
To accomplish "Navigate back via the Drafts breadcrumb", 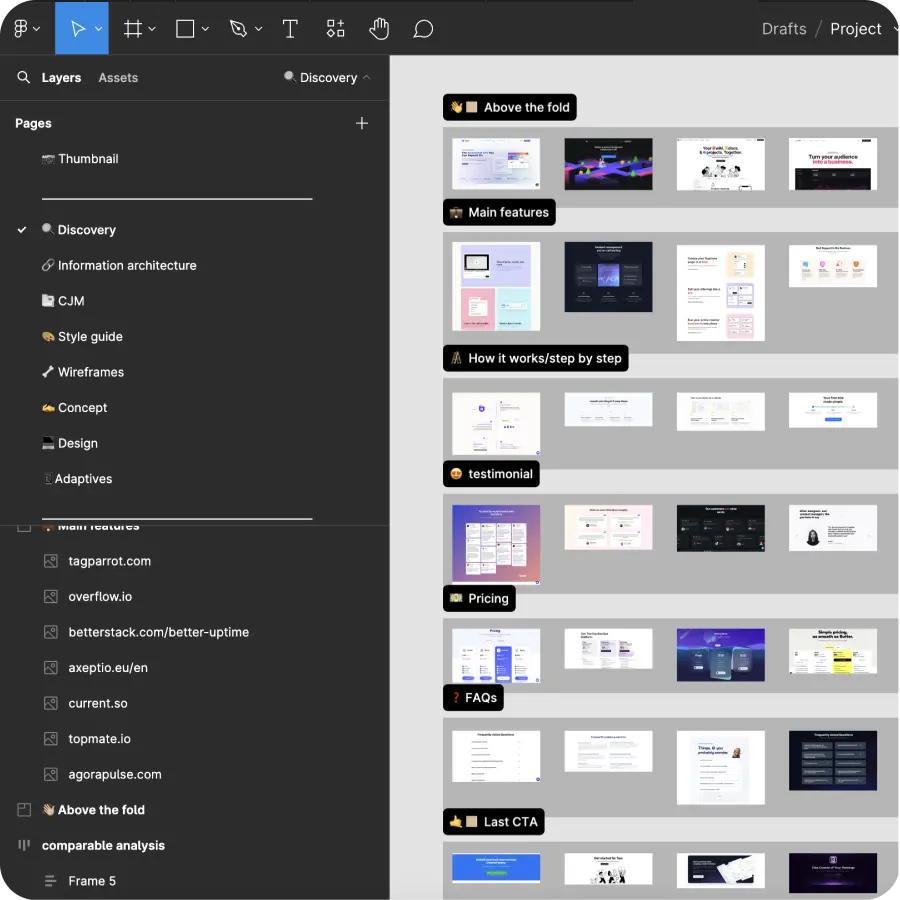I will point(783,28).
